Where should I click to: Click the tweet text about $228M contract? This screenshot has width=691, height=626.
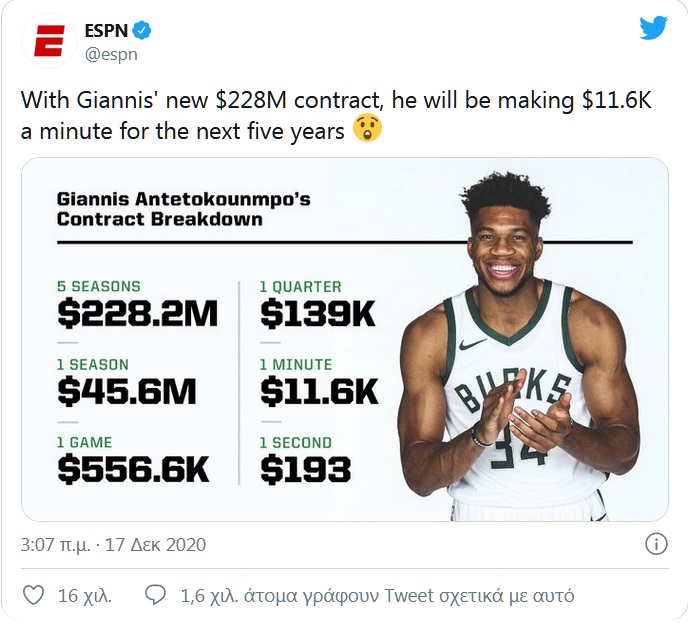(x=336, y=115)
